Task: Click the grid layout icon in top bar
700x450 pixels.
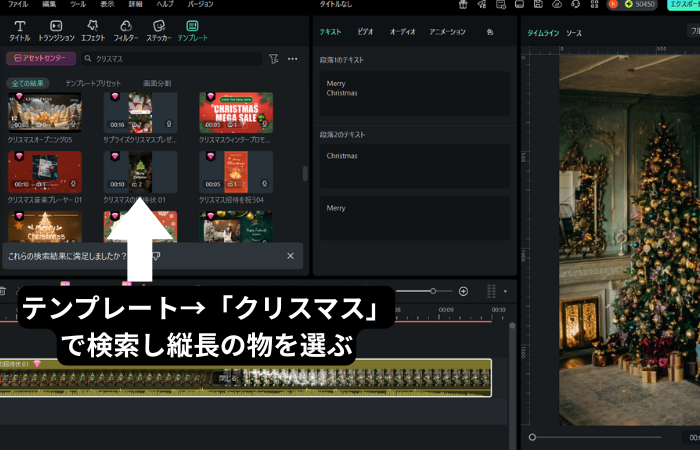Action: pyautogui.click(x=594, y=4)
